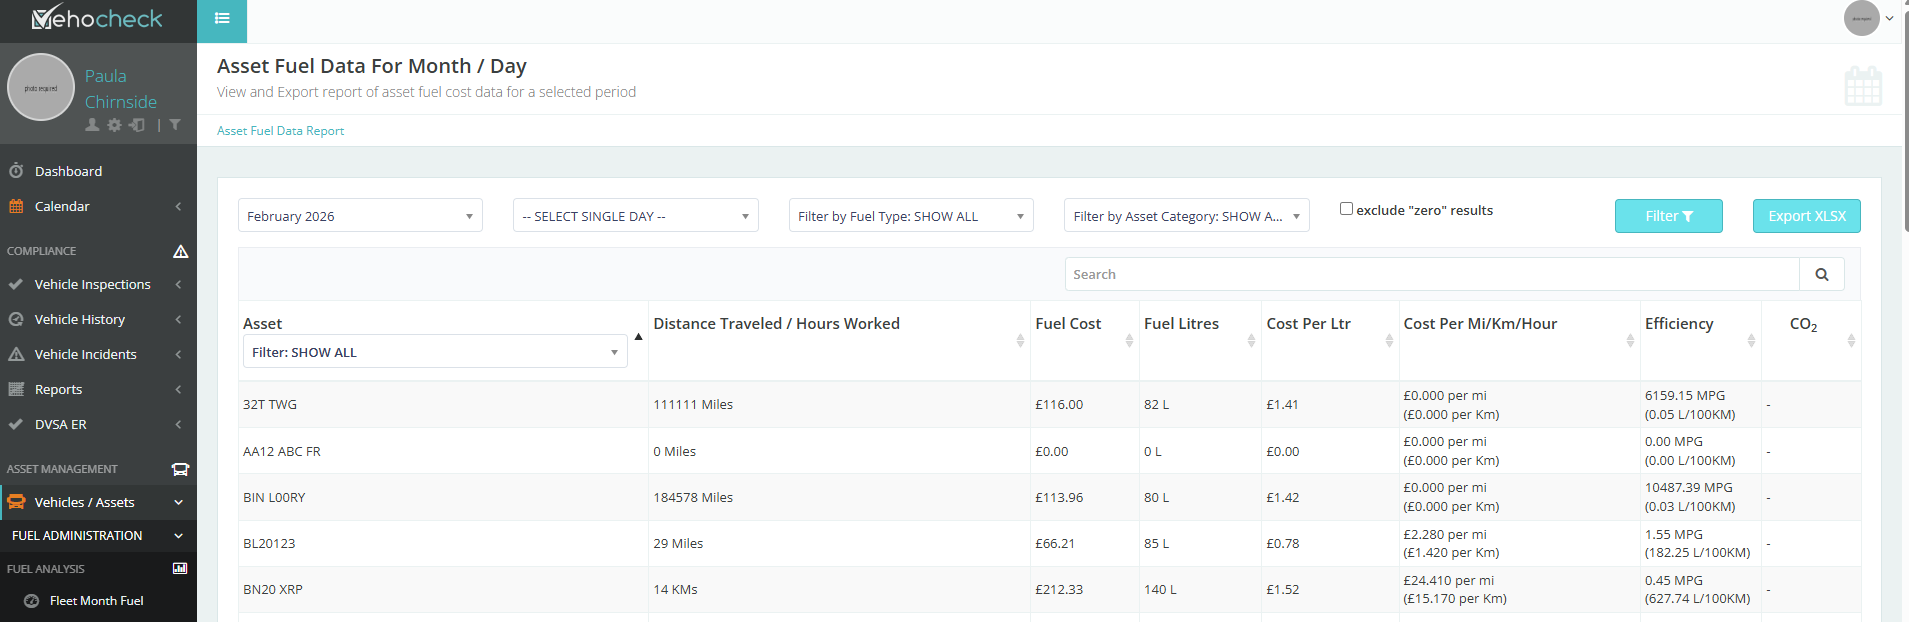This screenshot has width=1909, height=622.
Task: Open account settings gear icon in sidebar
Action: pyautogui.click(x=114, y=125)
